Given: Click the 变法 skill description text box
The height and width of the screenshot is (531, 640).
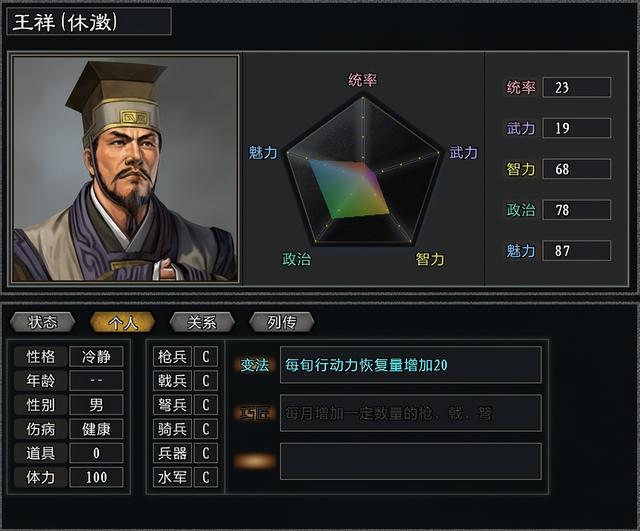Looking at the screenshot, I should (410, 365).
